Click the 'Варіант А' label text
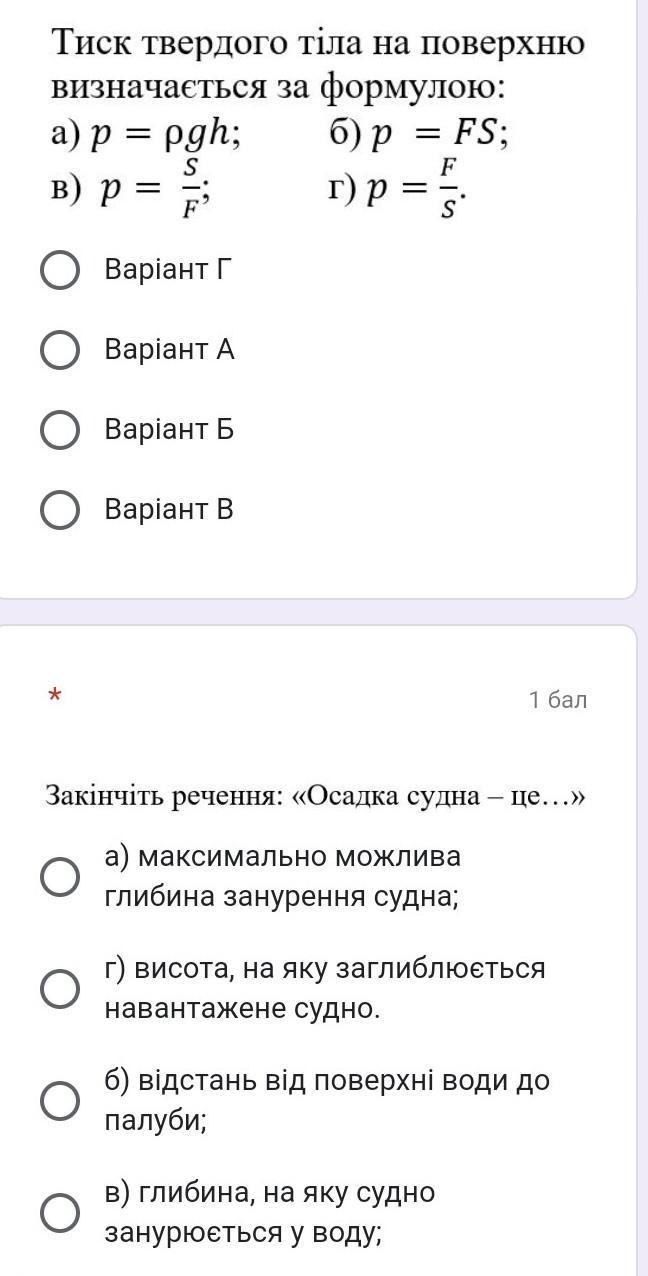 169,350
